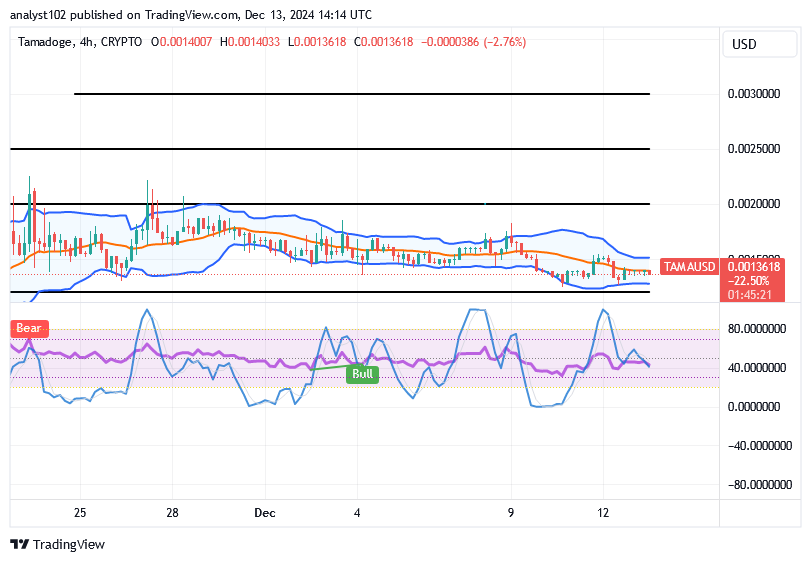Select the TAMAUSD price tag

click(x=689, y=267)
